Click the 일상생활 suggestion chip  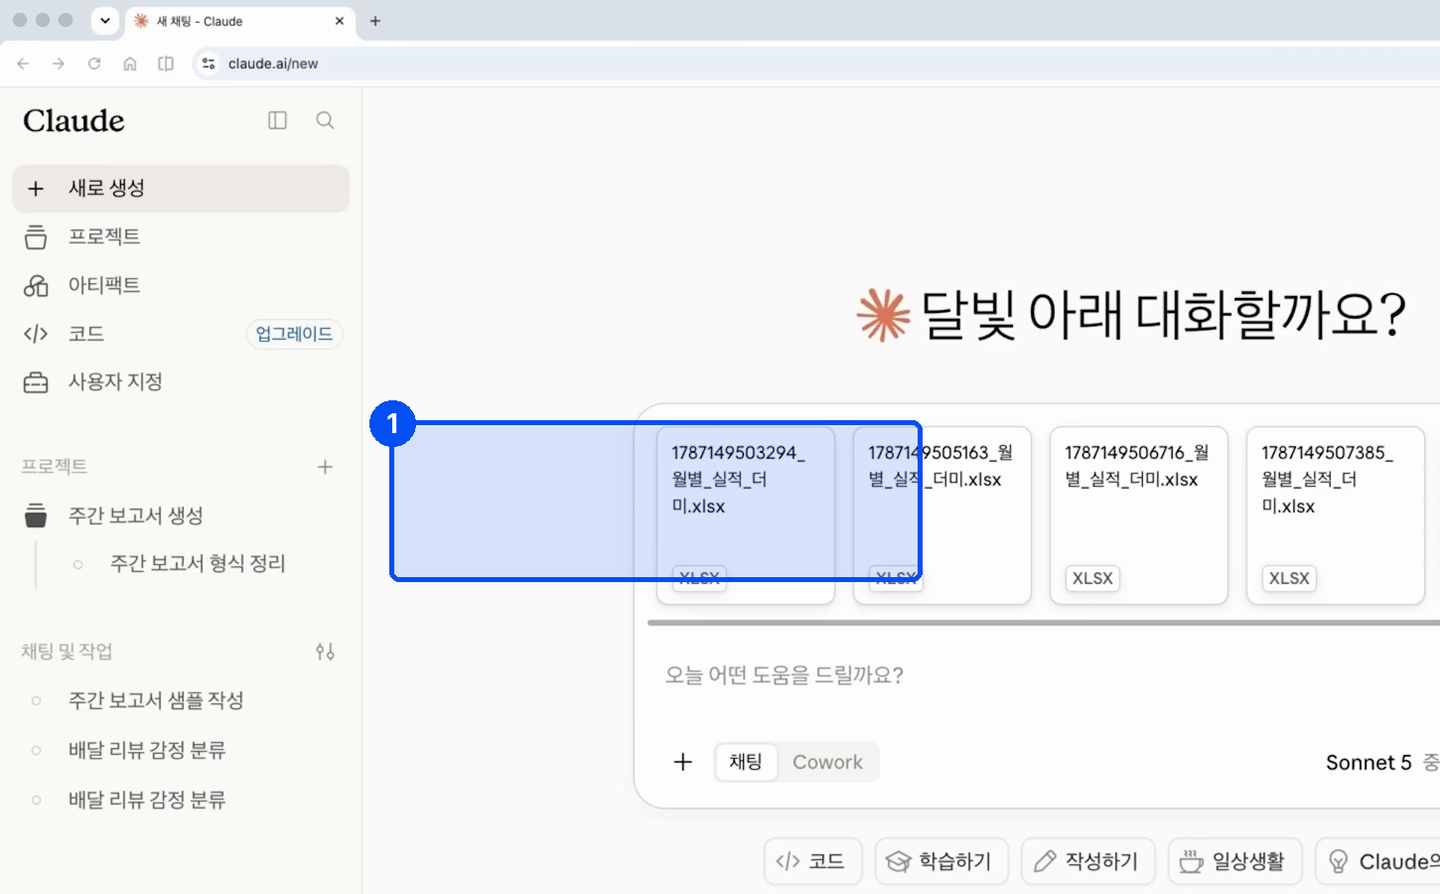coord(1235,861)
